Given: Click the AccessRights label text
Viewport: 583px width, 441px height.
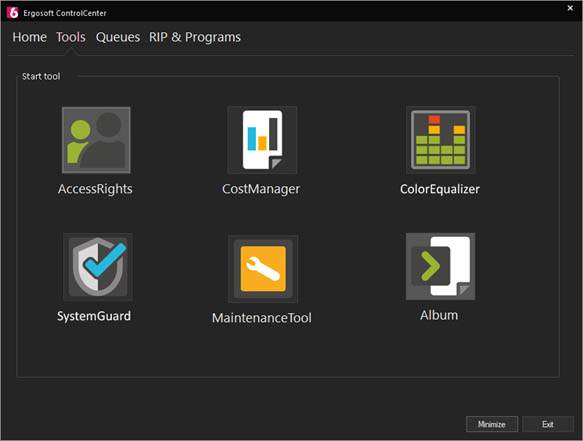Looking at the screenshot, I should (95, 189).
